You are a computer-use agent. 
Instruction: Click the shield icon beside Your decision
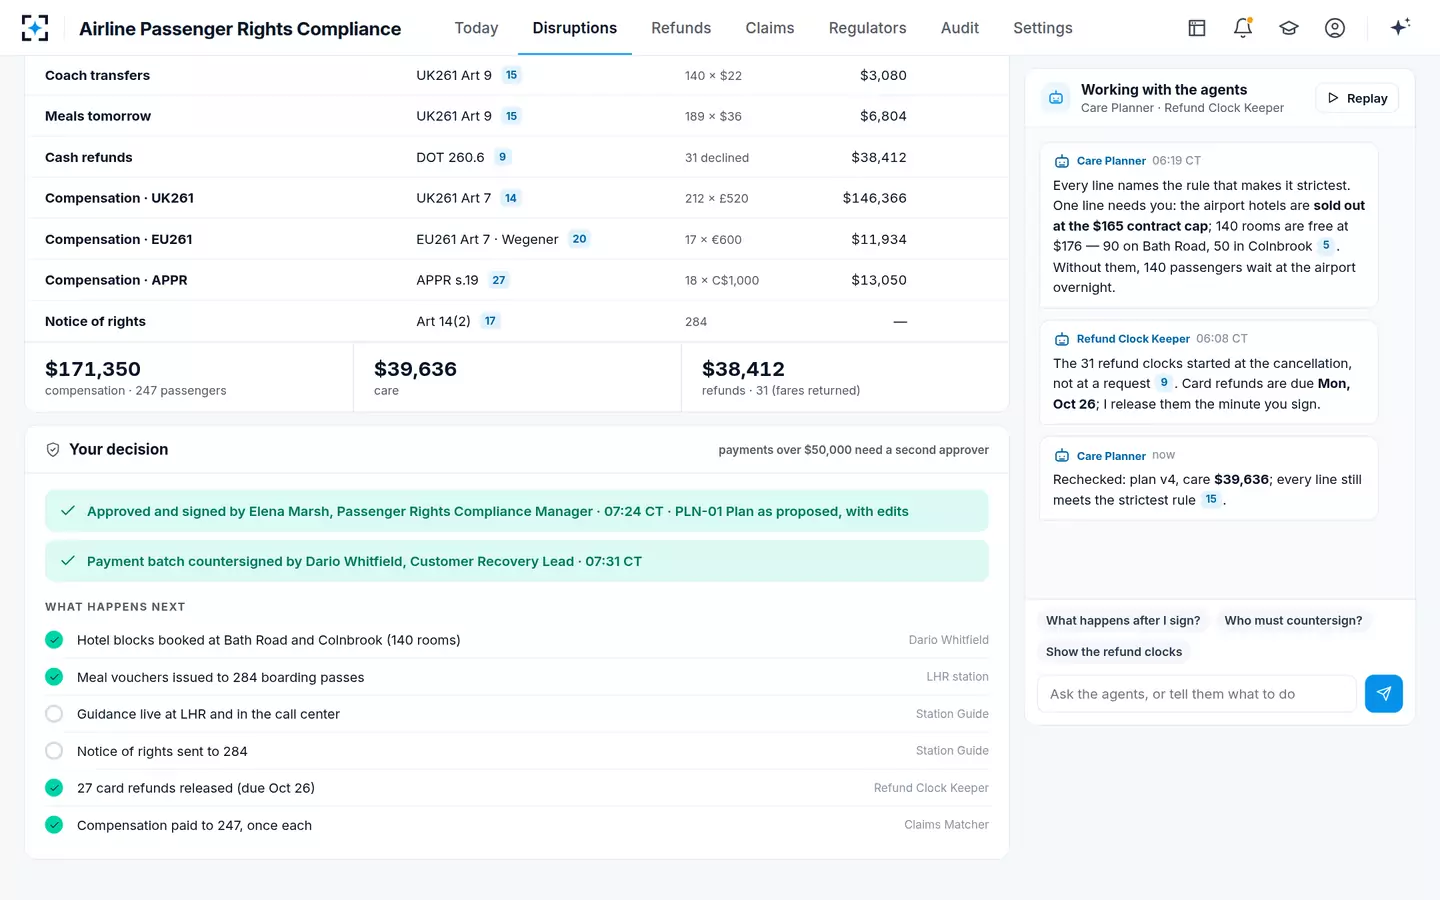53,450
